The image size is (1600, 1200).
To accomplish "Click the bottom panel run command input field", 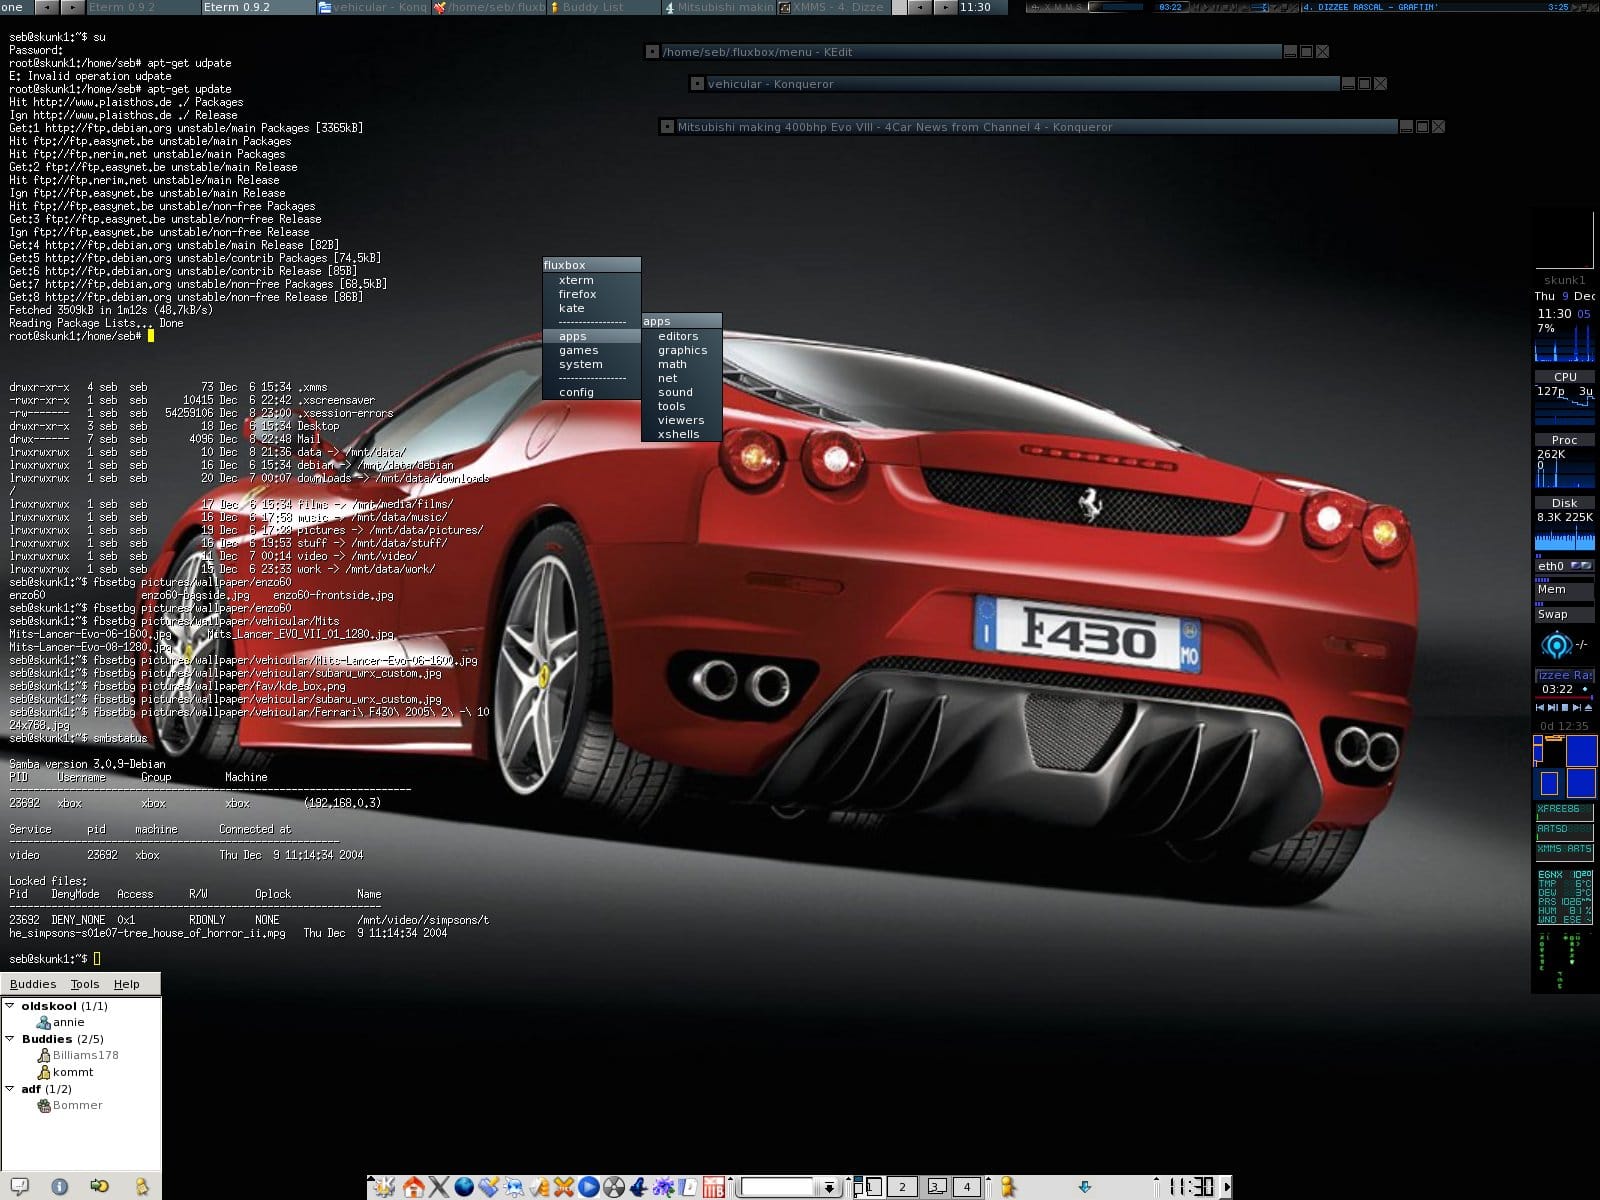I will click(x=777, y=1187).
